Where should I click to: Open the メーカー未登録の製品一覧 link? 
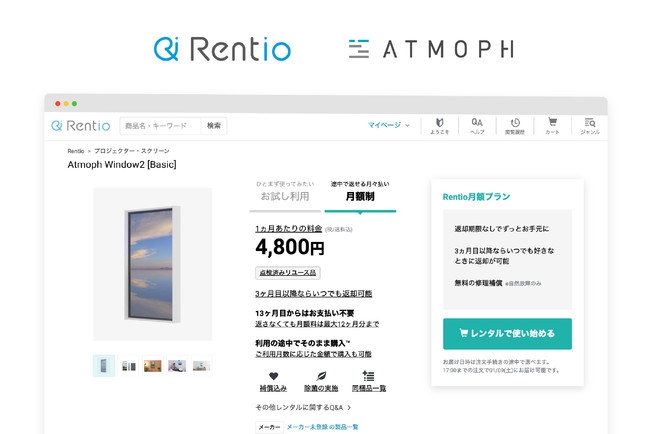point(322,427)
